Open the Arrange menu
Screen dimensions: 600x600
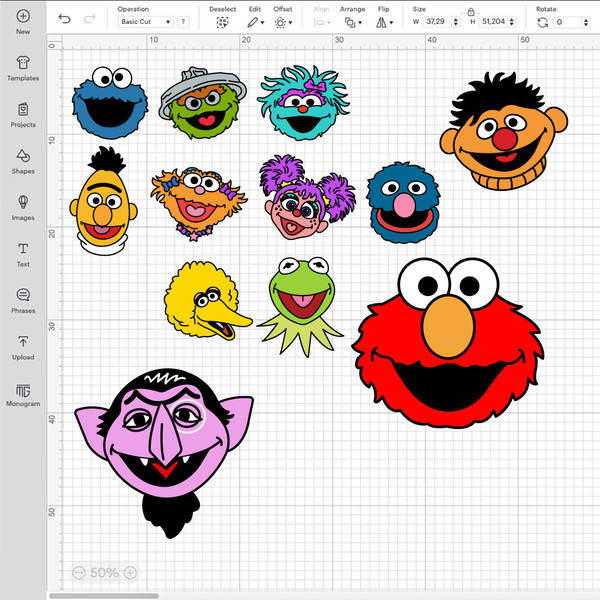(x=353, y=23)
